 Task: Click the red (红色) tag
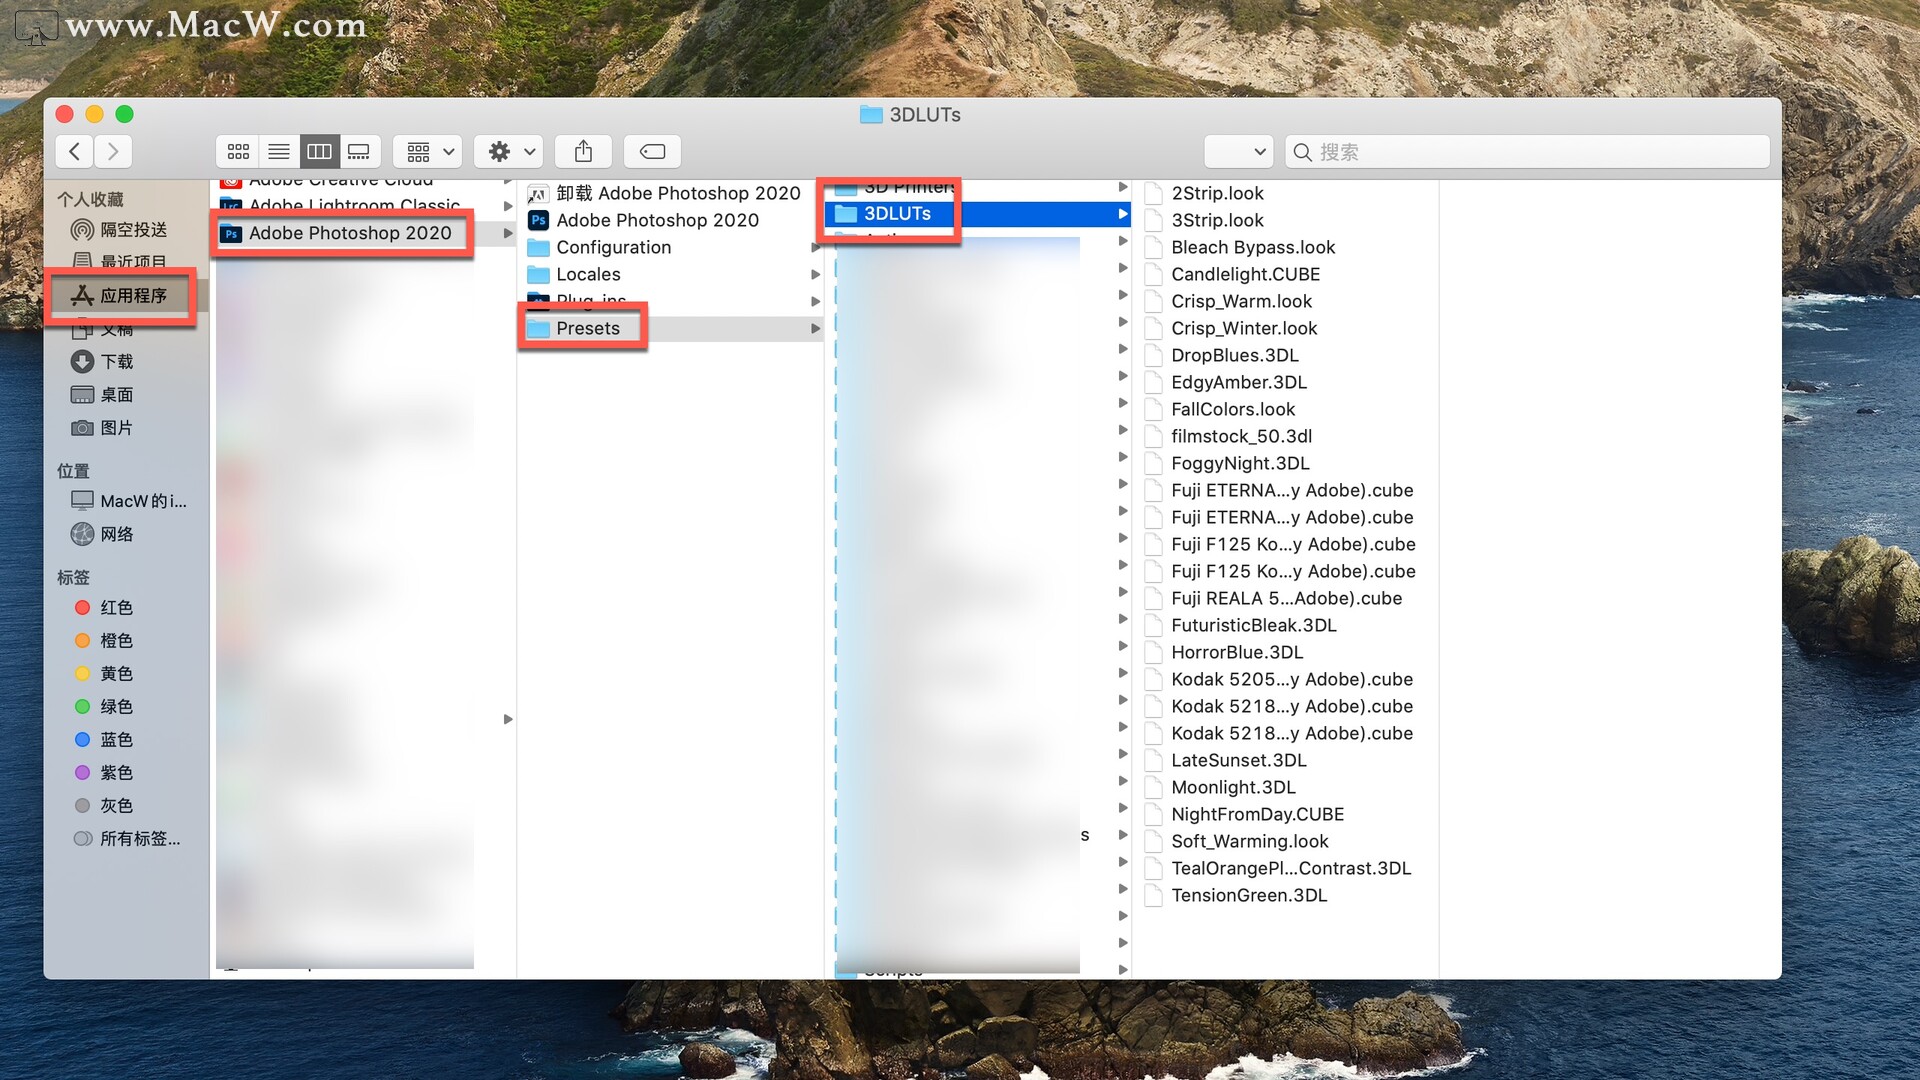[116, 608]
